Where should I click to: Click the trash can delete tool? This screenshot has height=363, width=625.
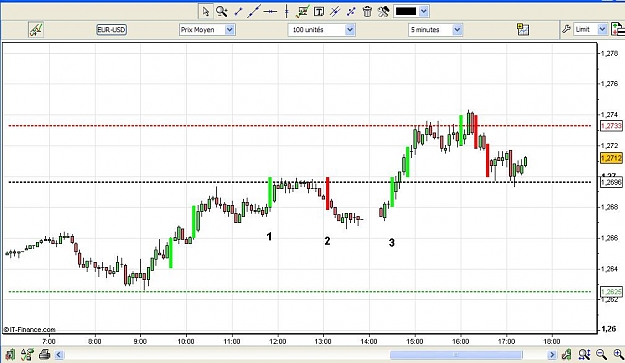[x=367, y=12]
